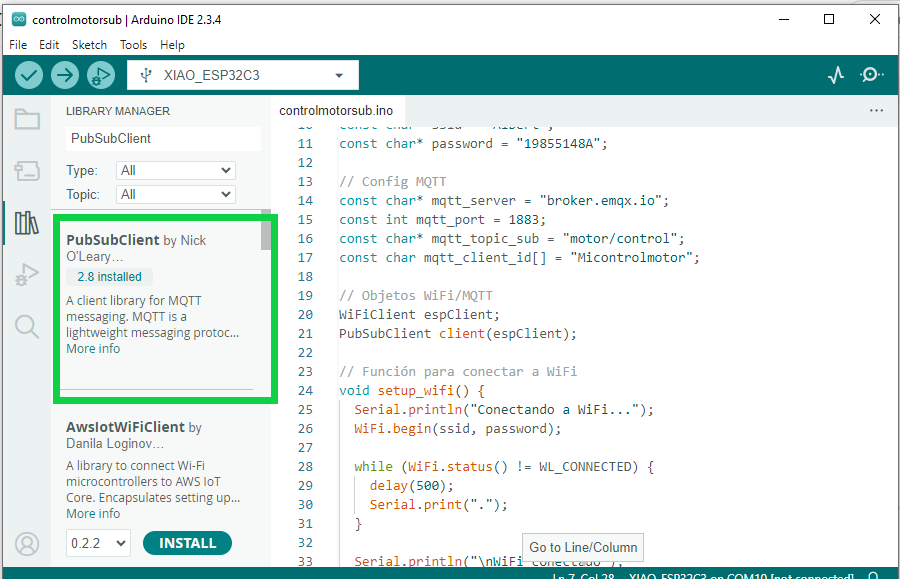Open the account profile icon
Viewport: 900px width, 579px height.
(27, 544)
